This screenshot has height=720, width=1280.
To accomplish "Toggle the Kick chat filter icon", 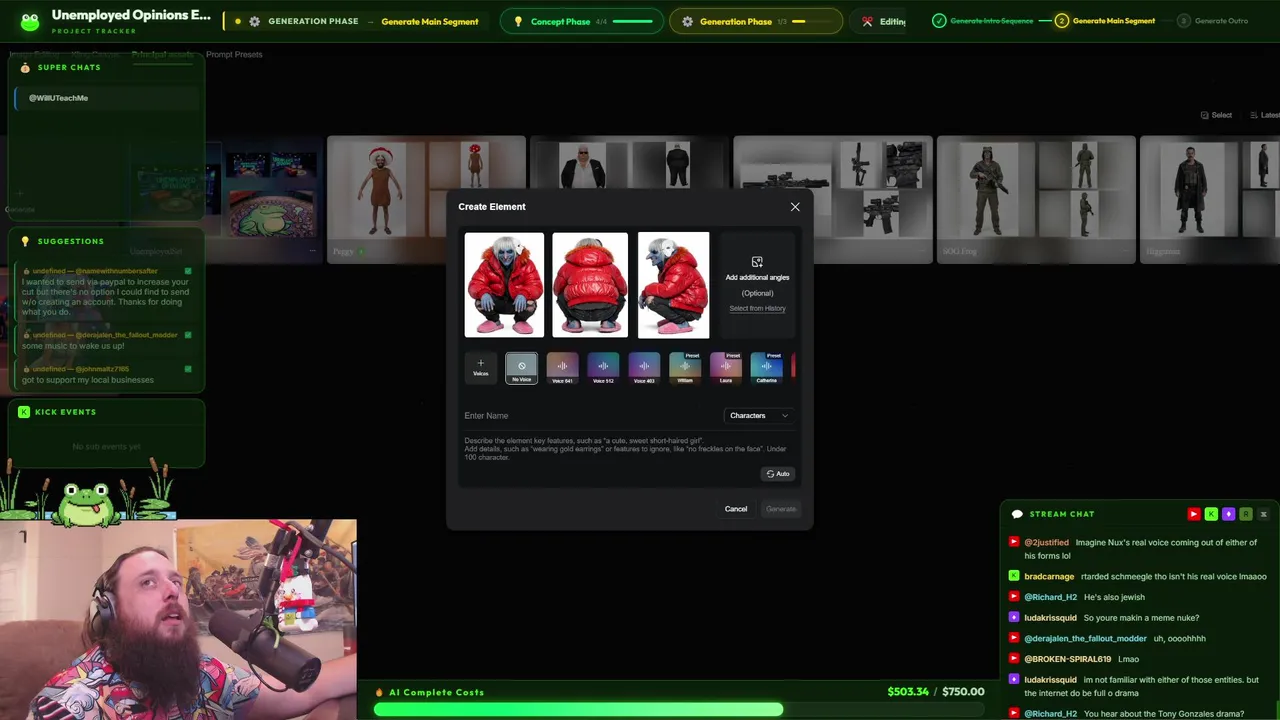I will pyautogui.click(x=1211, y=514).
